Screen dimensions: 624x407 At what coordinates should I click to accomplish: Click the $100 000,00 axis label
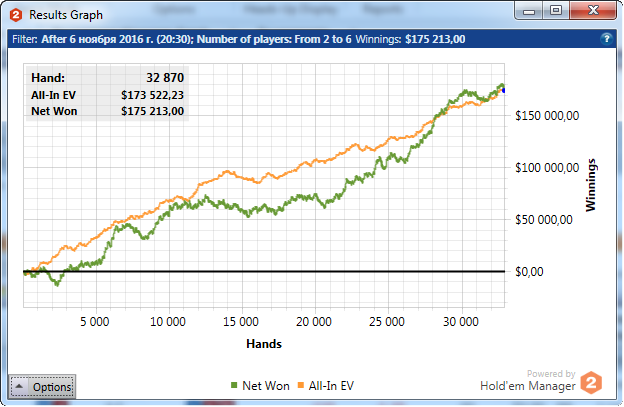pos(547,167)
